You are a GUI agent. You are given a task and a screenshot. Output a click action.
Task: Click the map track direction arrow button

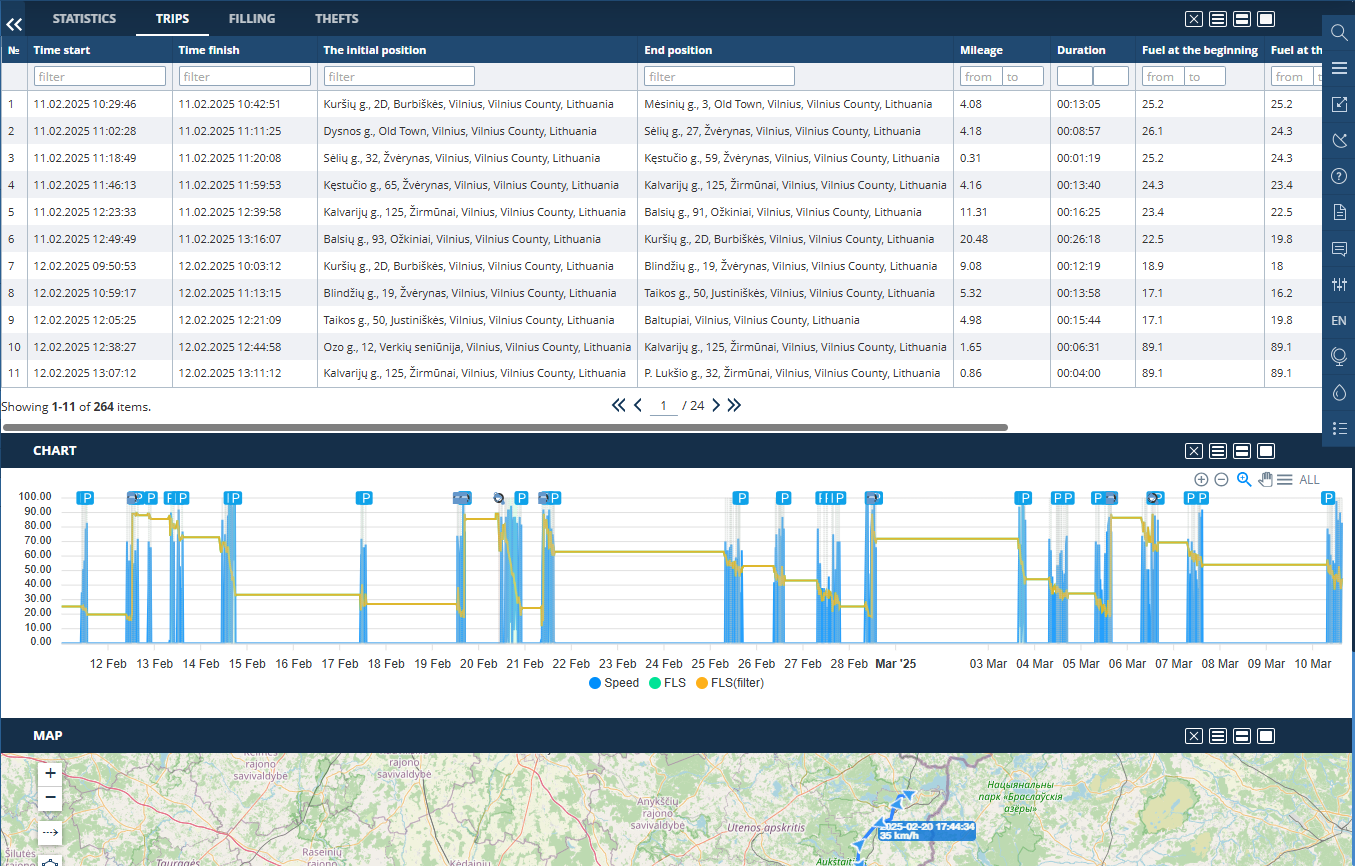click(x=50, y=832)
